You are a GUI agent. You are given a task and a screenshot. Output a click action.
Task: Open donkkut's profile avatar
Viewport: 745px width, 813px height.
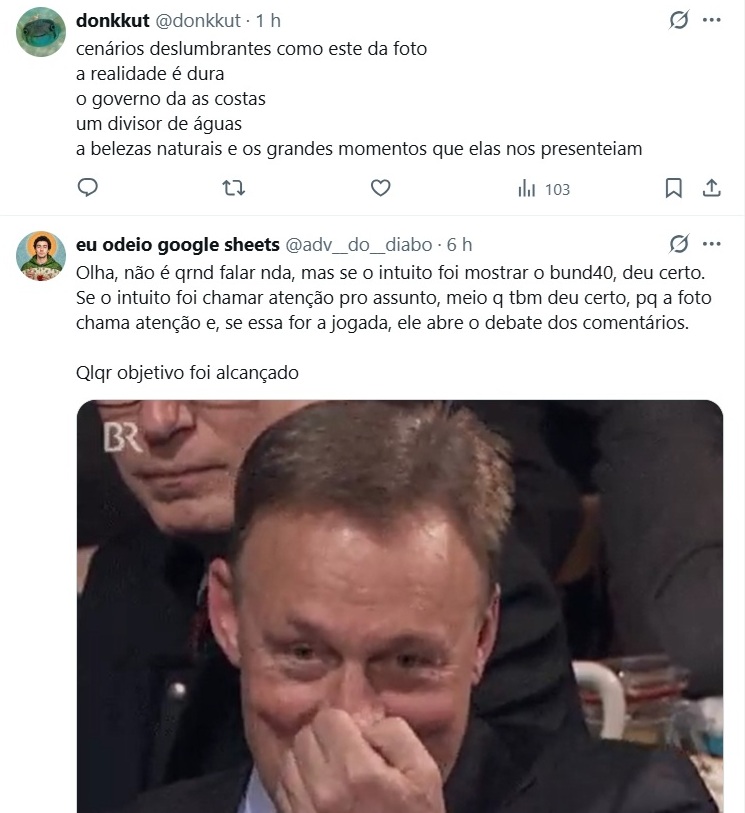41,32
